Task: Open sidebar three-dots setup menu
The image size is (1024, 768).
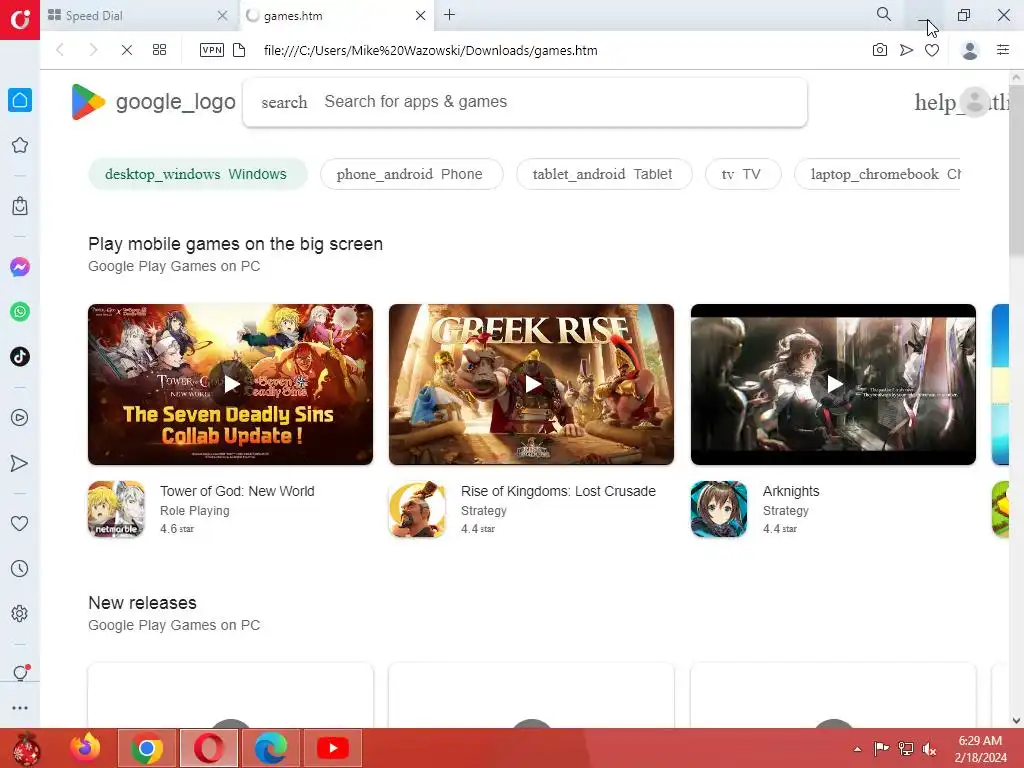Action: (x=20, y=708)
